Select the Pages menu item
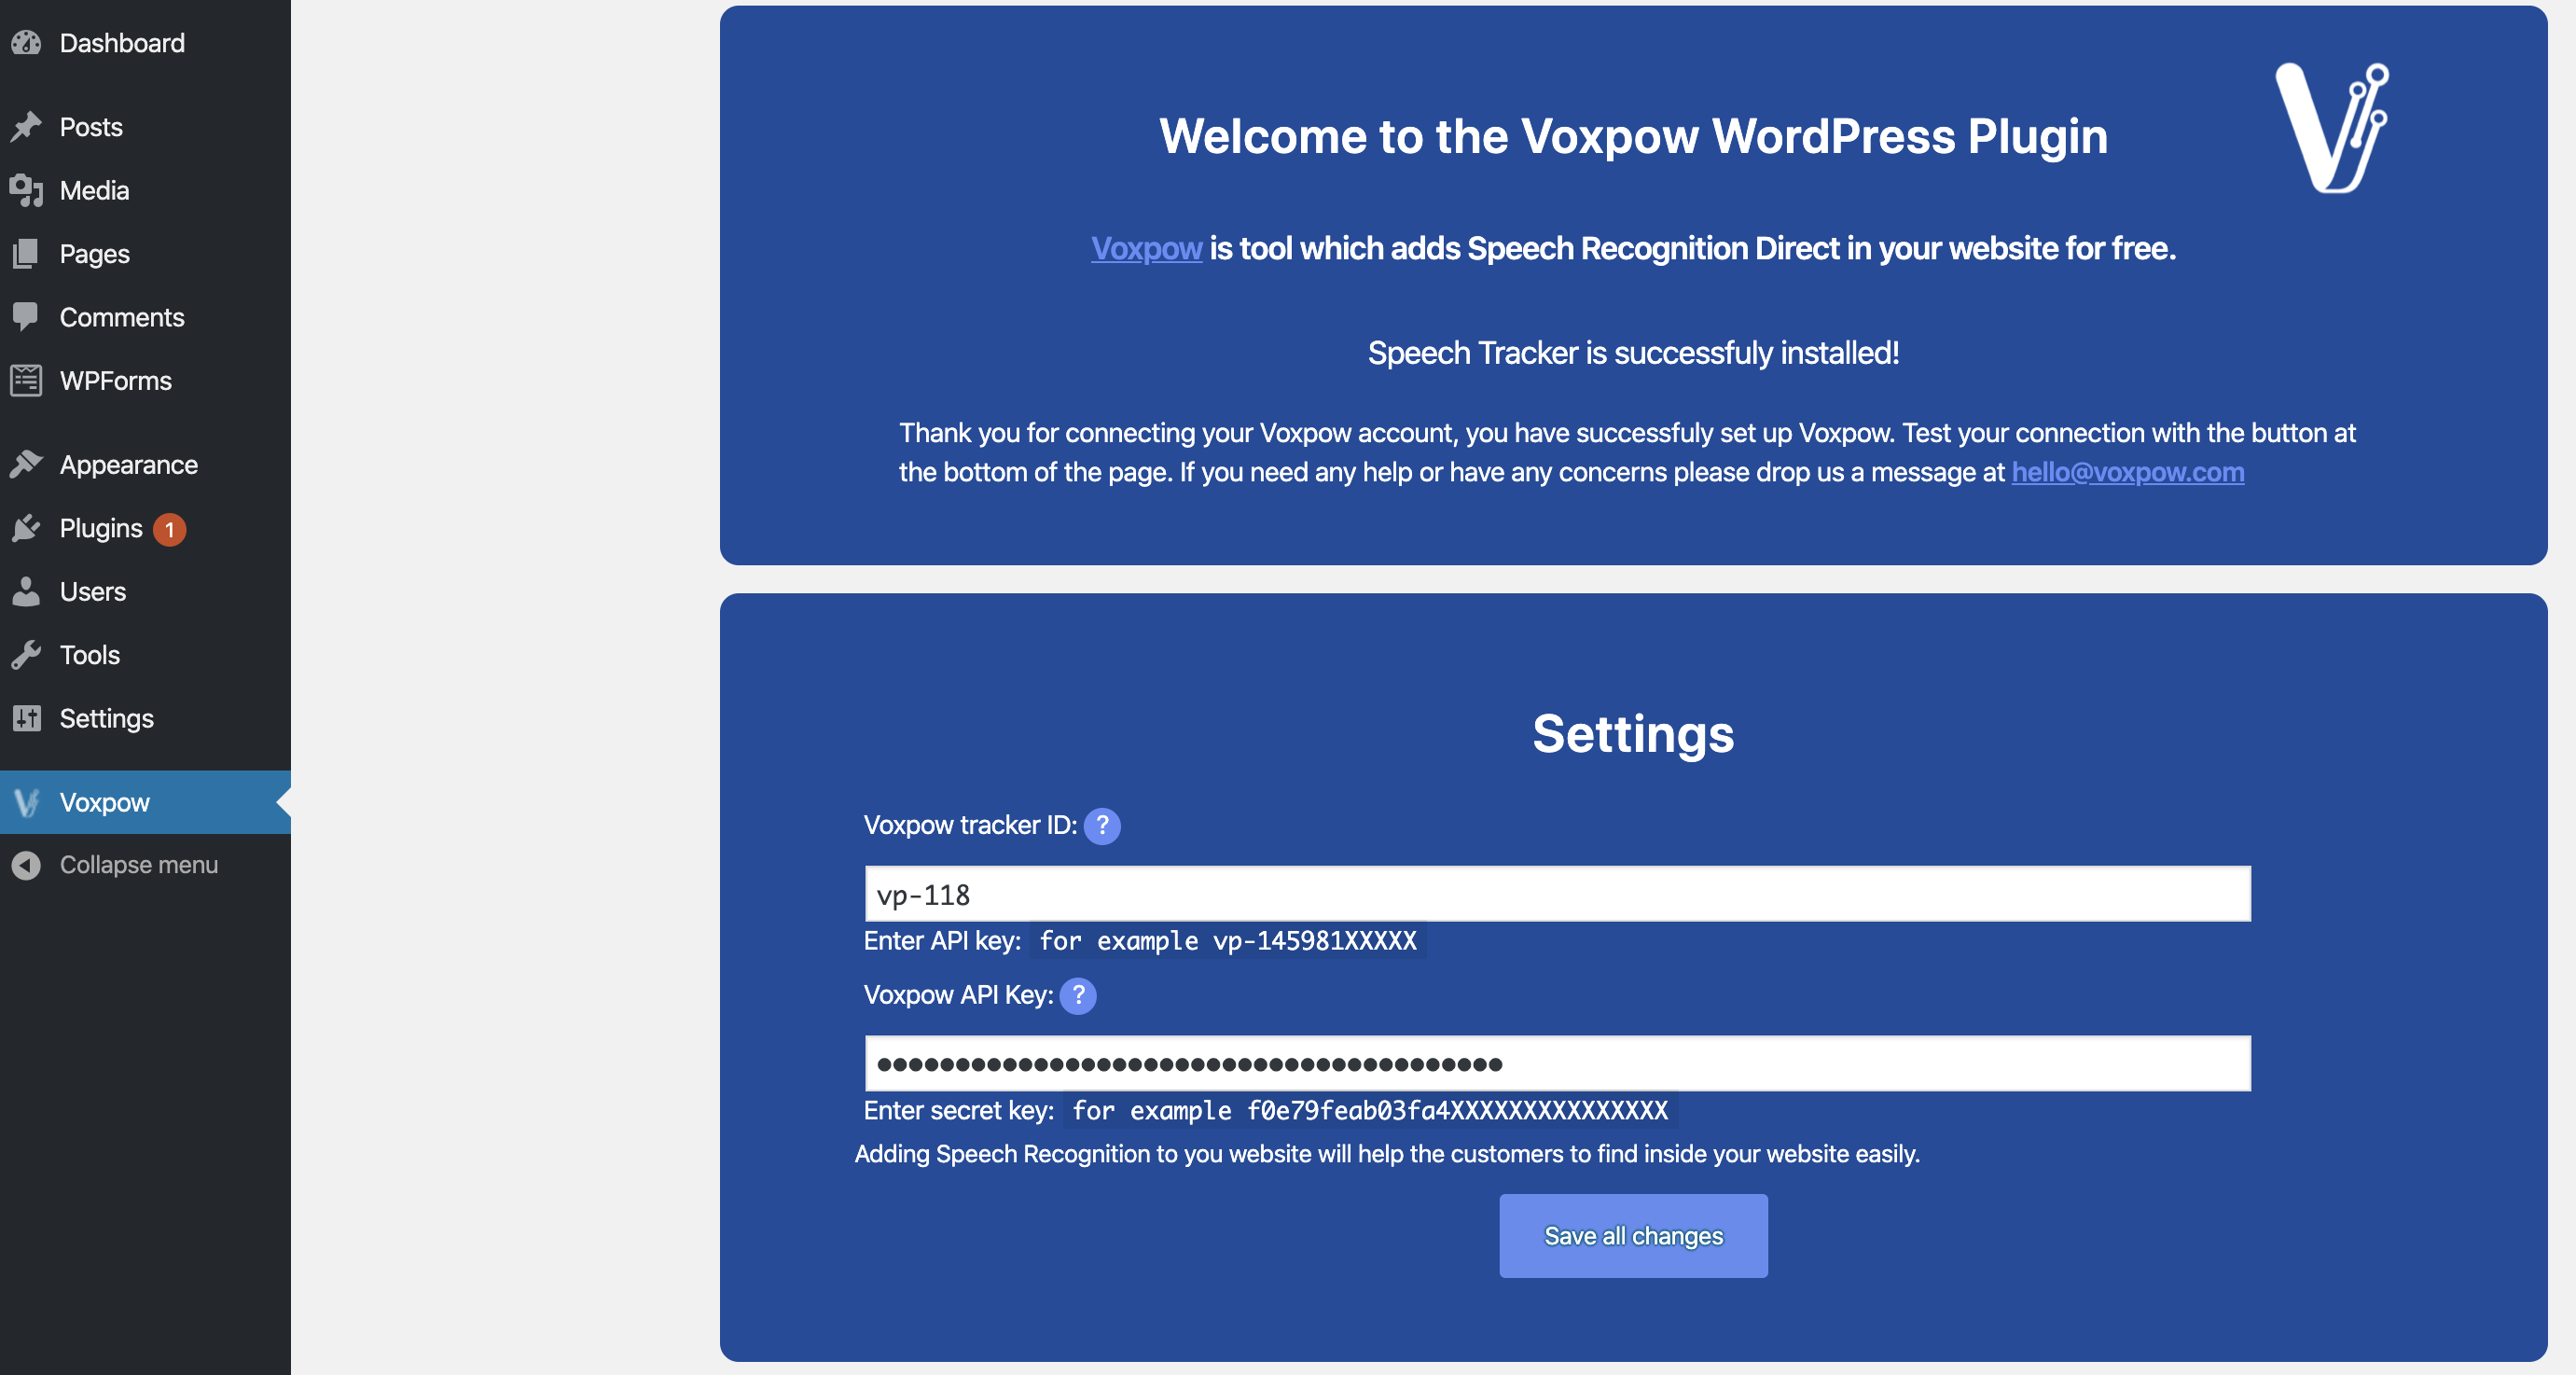The image size is (2576, 1375). [x=93, y=252]
